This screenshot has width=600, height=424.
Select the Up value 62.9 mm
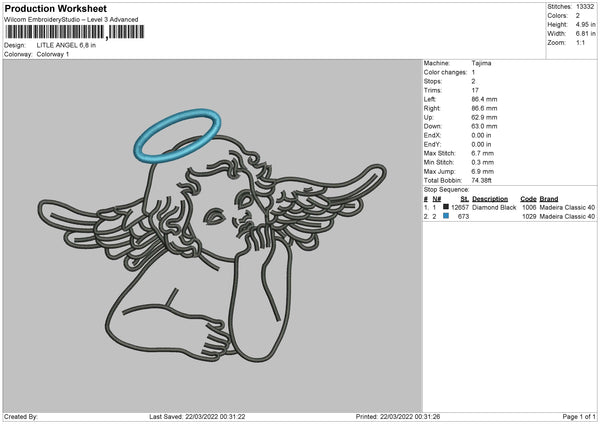(x=484, y=117)
